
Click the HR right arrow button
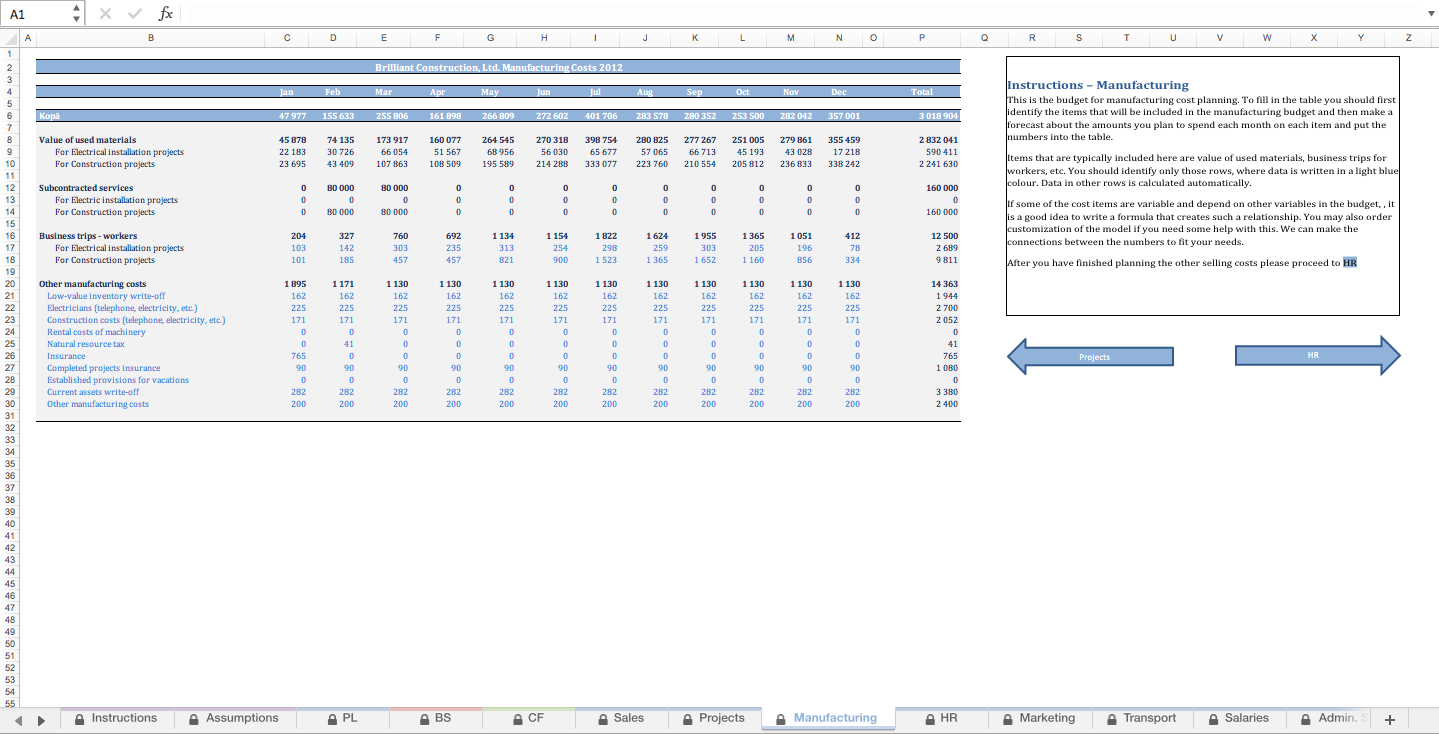pyautogui.click(x=1318, y=355)
